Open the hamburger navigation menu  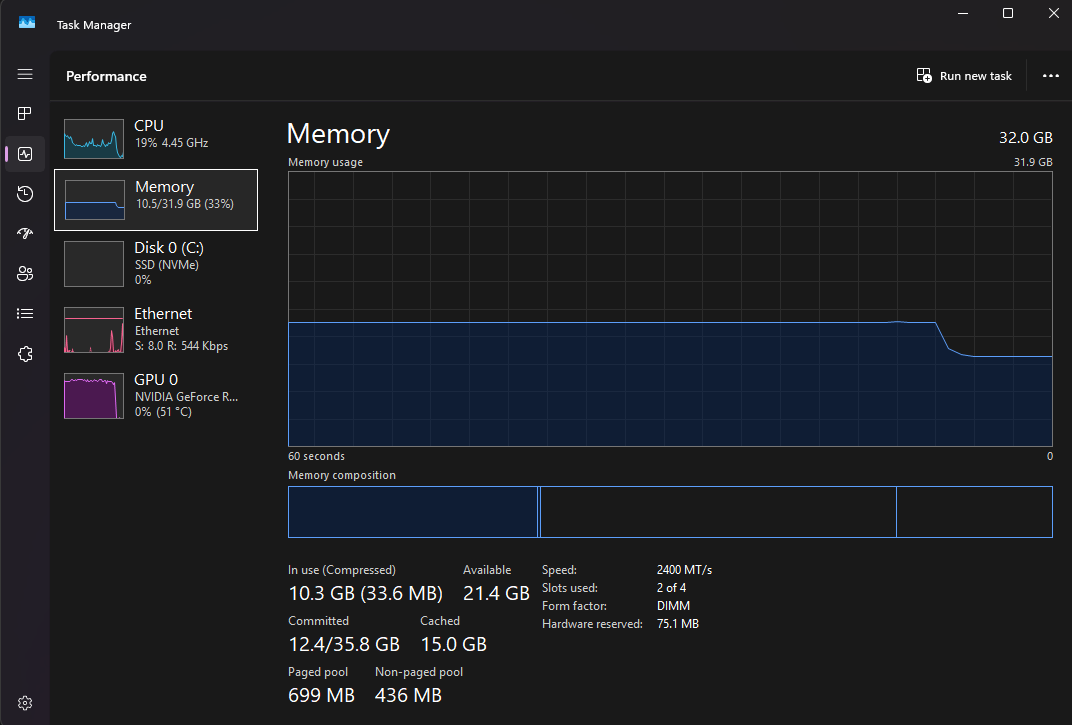25,74
